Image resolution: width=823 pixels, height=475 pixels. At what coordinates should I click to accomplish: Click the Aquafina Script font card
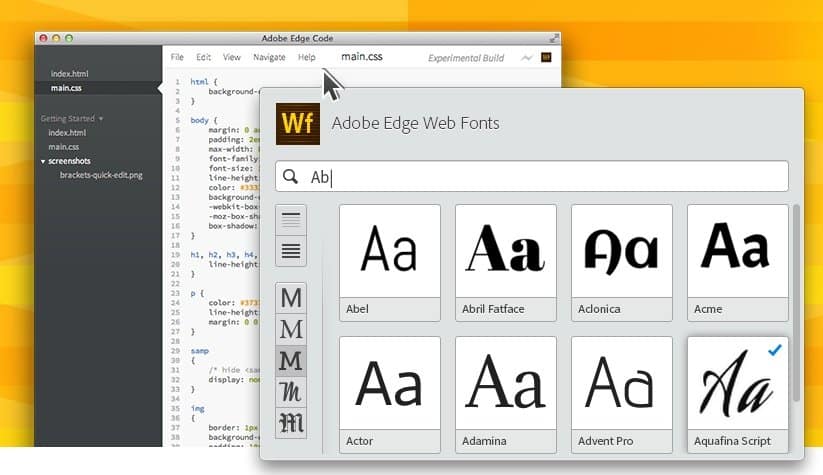[x=737, y=395]
